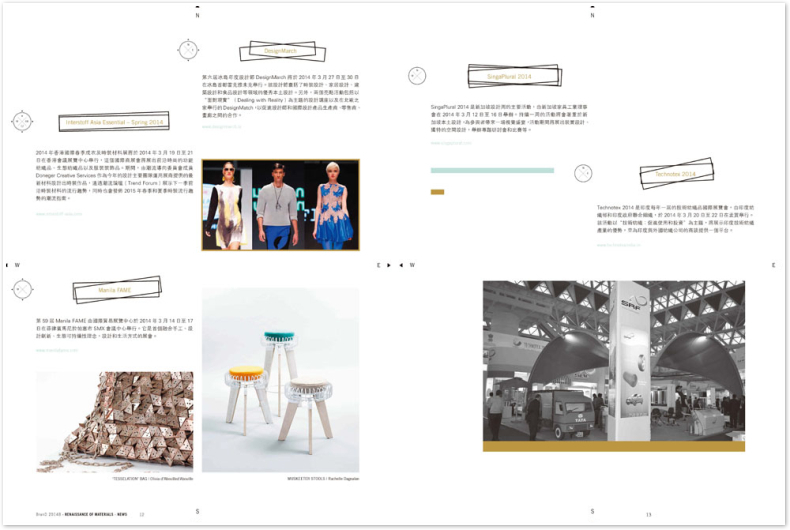Click the SingaPlural 2014 description paragraph

click(509, 118)
